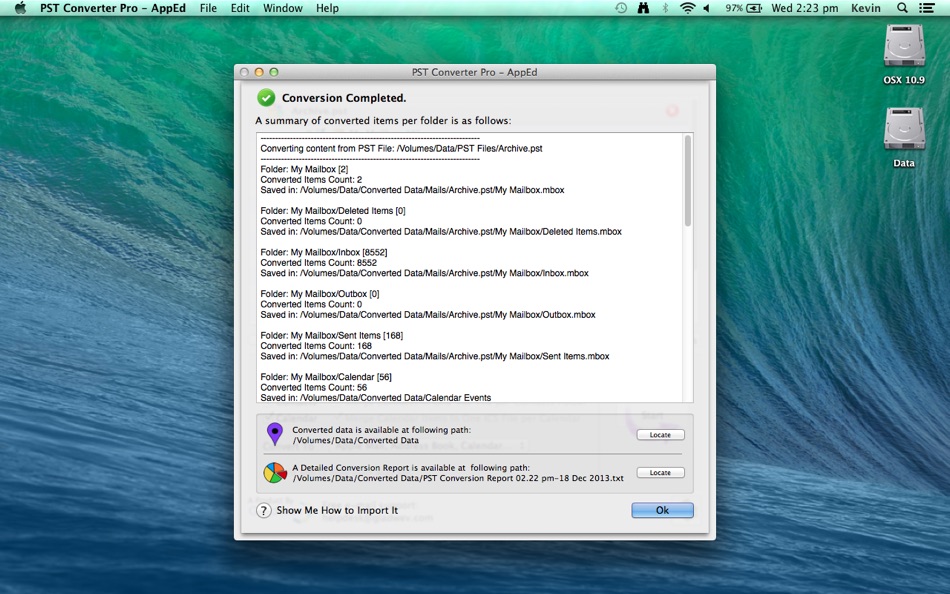Screen dimensions: 950x594
Task: Open the Help menu
Action: tap(327, 8)
